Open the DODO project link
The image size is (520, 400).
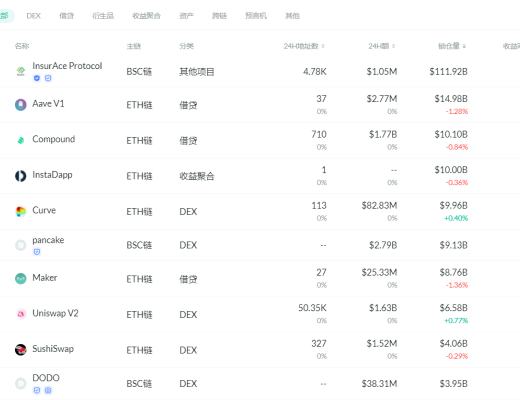coord(46,378)
